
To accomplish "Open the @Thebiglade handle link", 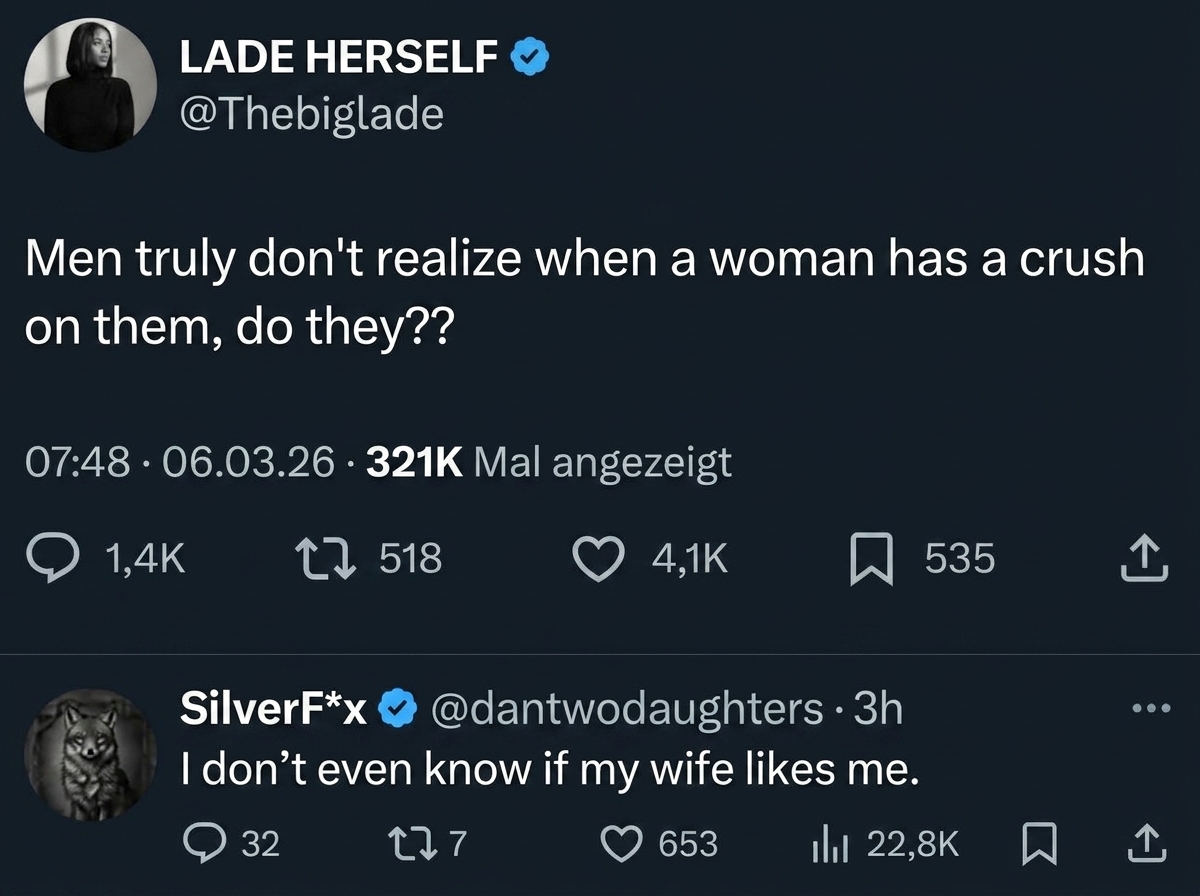I will click(311, 115).
